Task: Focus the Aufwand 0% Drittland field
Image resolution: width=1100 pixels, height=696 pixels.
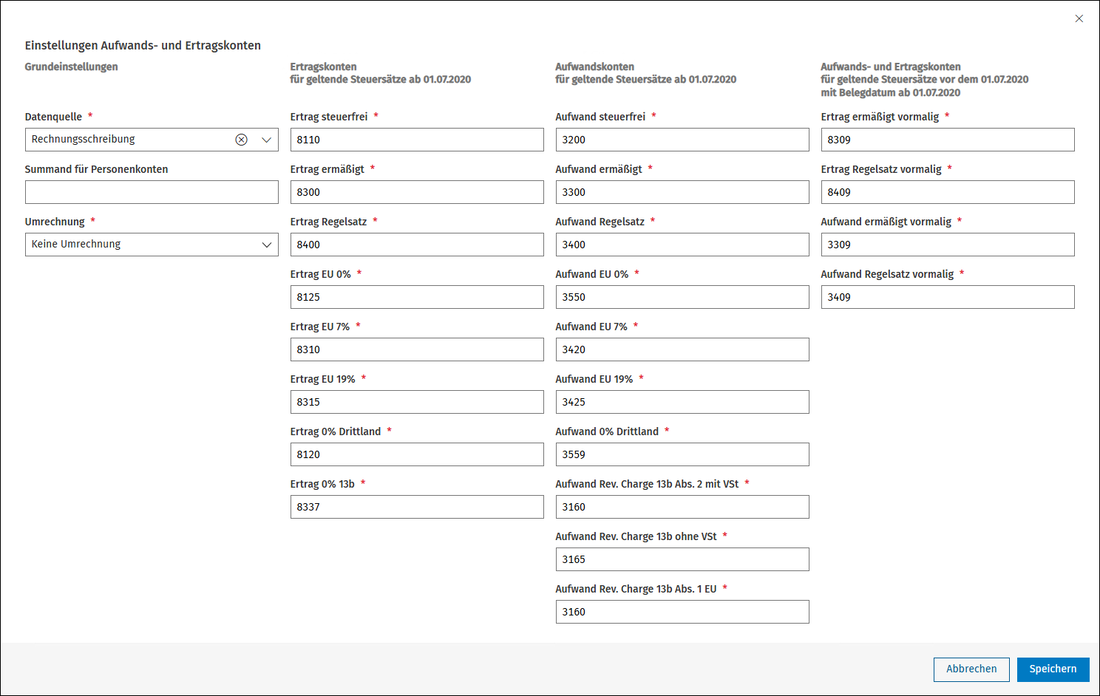Action: point(683,454)
